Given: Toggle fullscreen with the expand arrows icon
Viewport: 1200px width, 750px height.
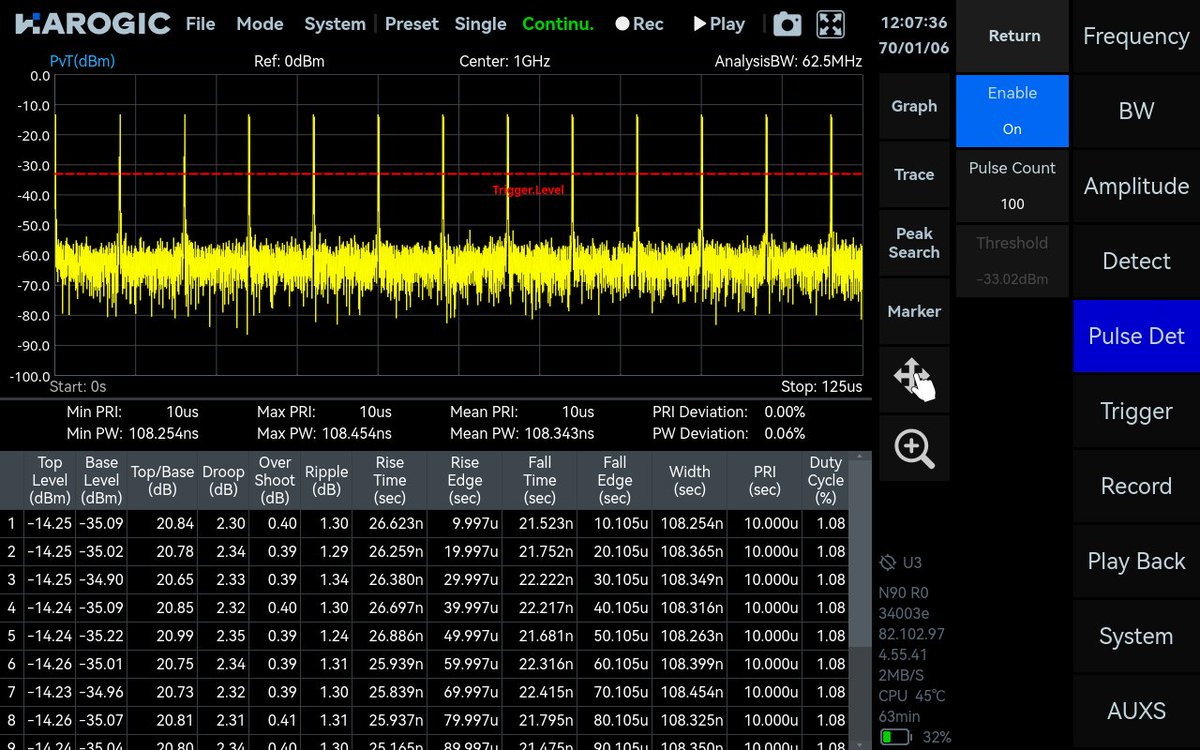Looking at the screenshot, I should click(831, 24).
